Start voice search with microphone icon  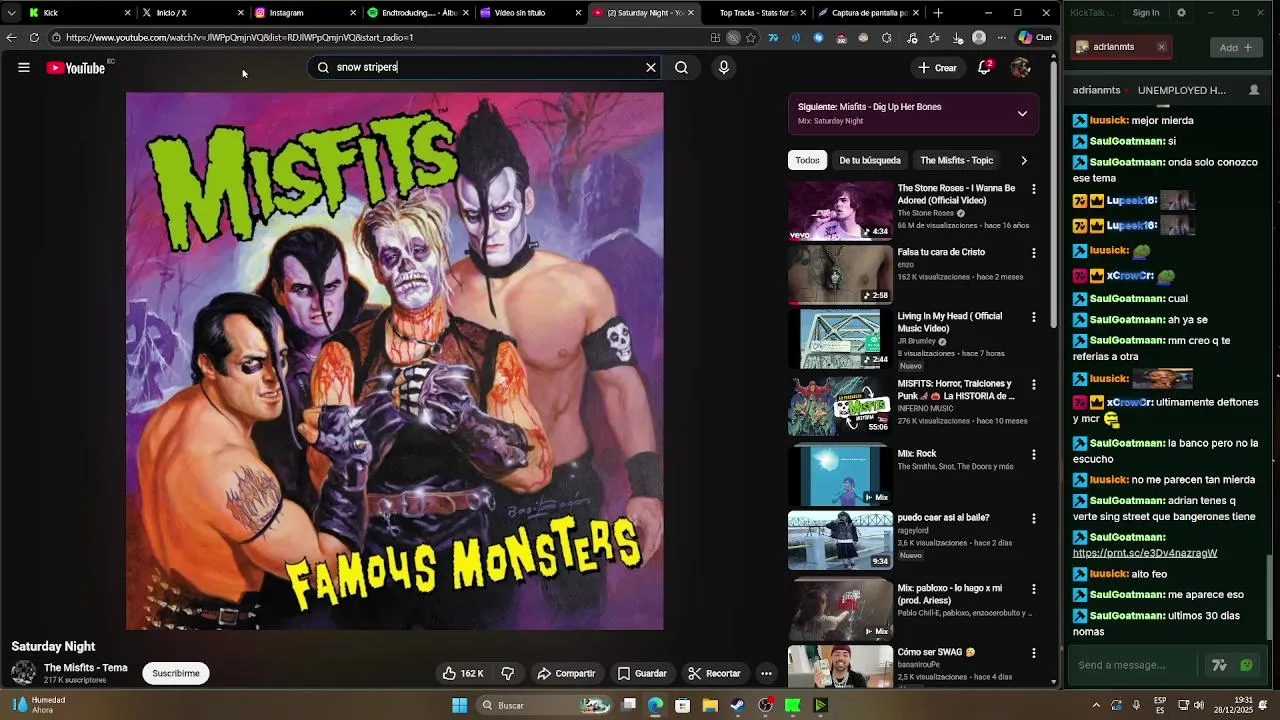(x=724, y=67)
